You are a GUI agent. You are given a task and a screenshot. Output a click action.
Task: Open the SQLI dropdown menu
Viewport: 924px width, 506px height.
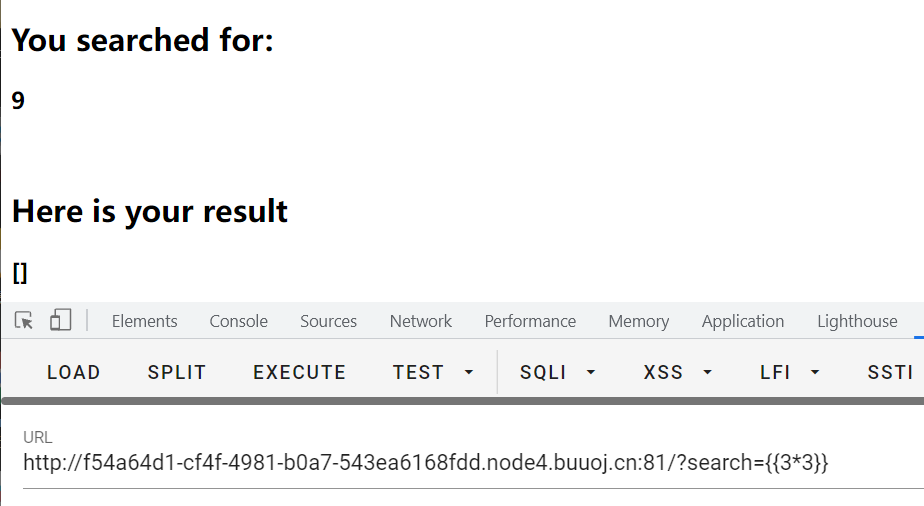pos(557,372)
